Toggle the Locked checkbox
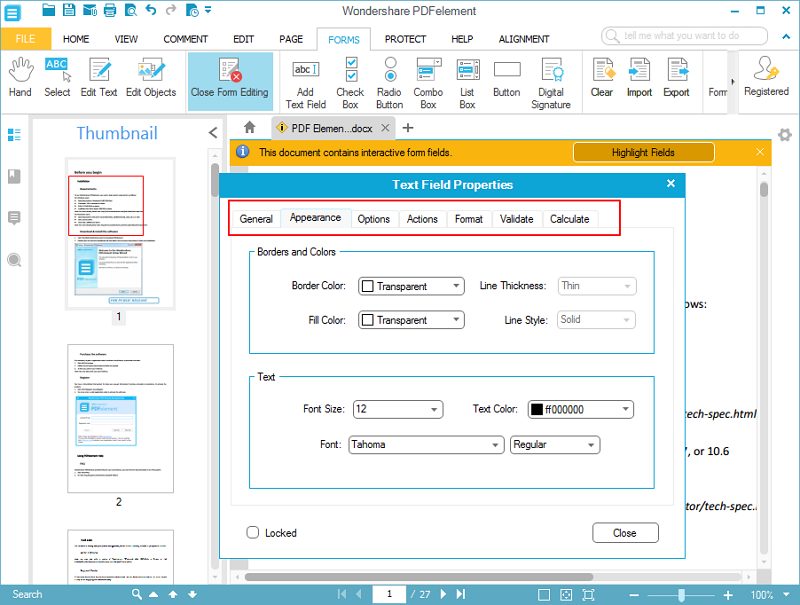 coord(253,533)
